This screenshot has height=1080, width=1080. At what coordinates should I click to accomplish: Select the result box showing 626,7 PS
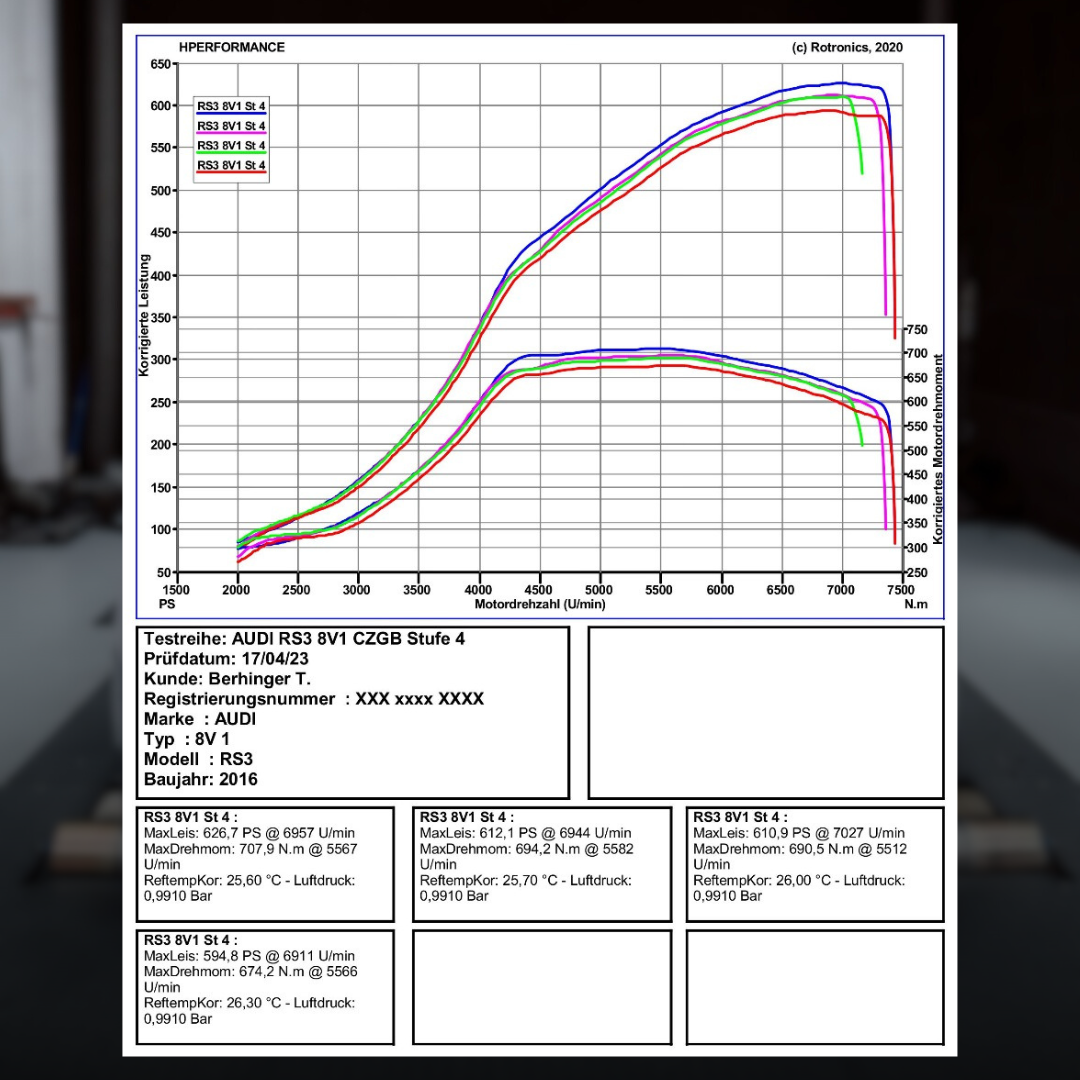coord(265,864)
